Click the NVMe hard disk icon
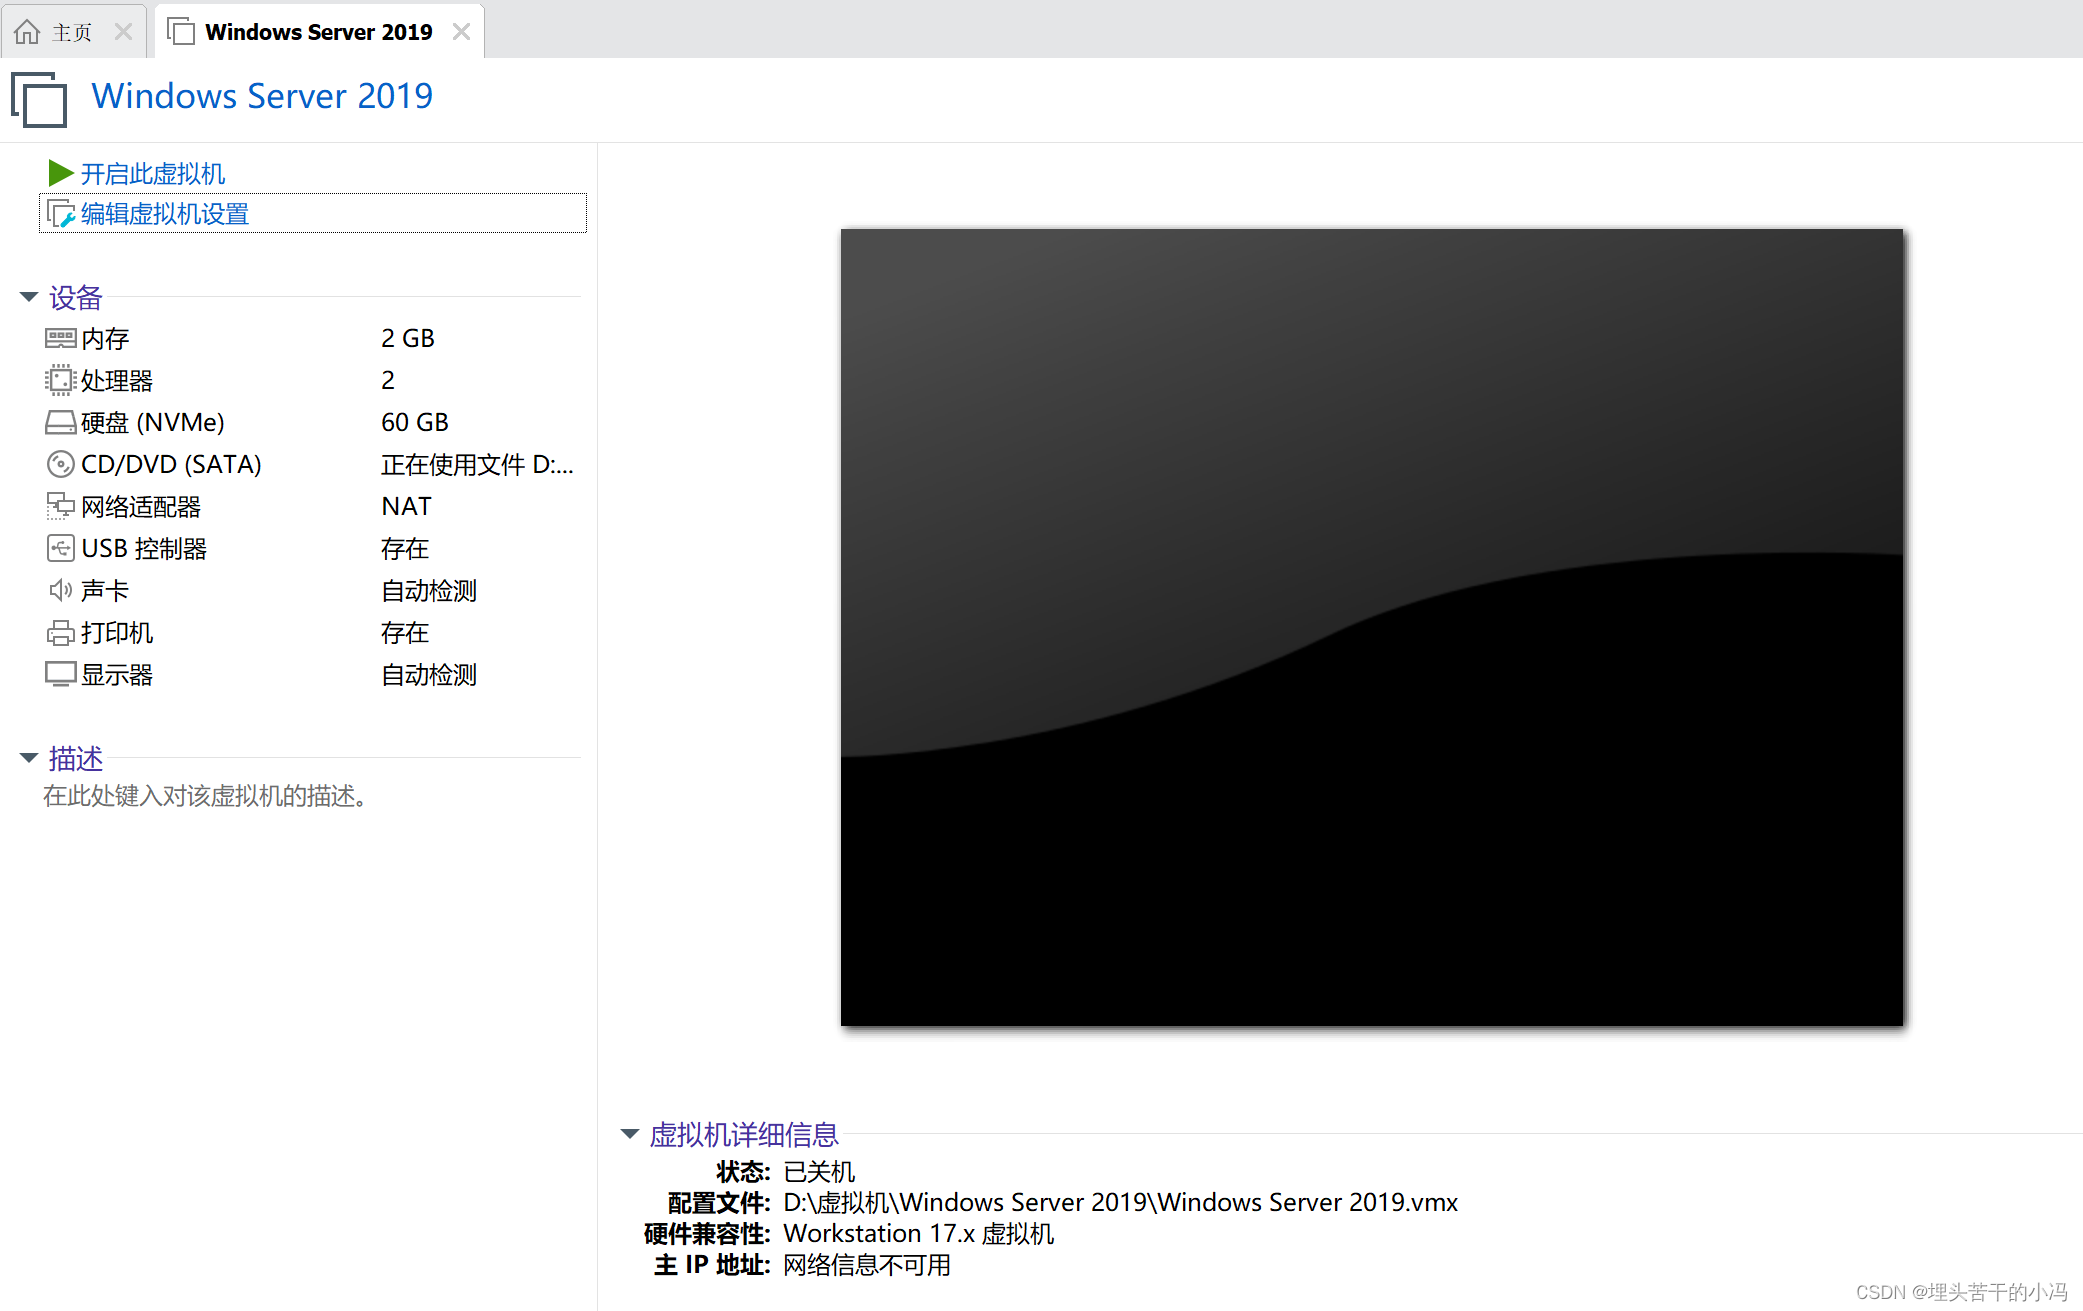The image size is (2083, 1311). click(60, 422)
